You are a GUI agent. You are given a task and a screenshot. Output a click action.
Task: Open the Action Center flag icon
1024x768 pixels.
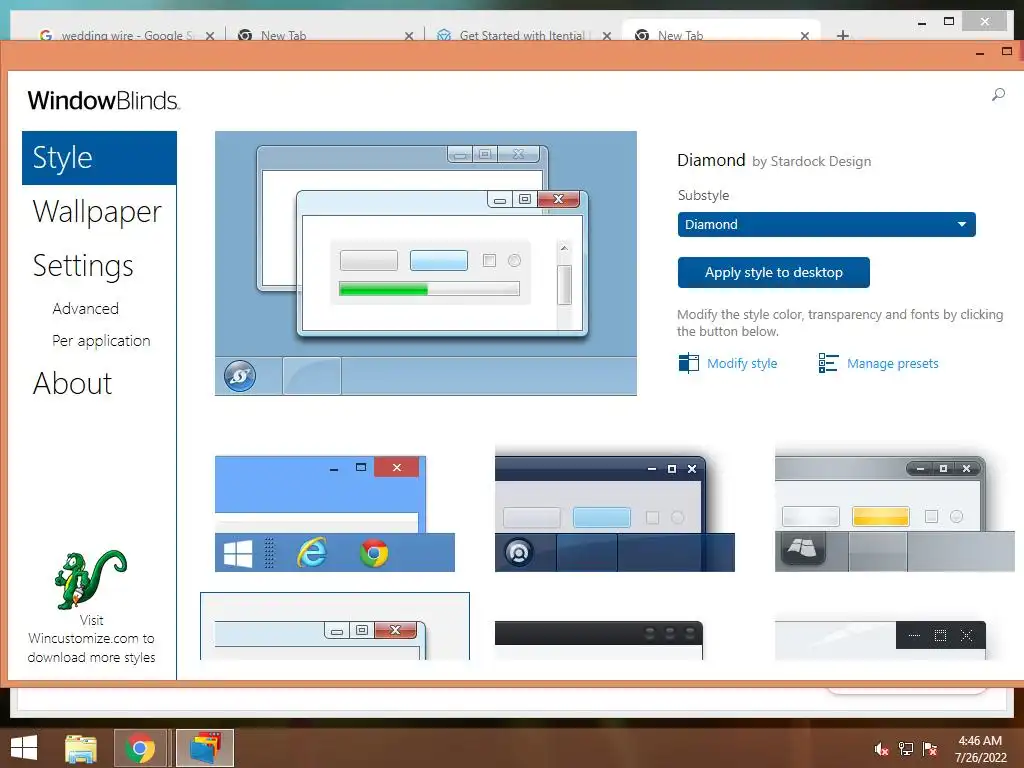(930, 749)
